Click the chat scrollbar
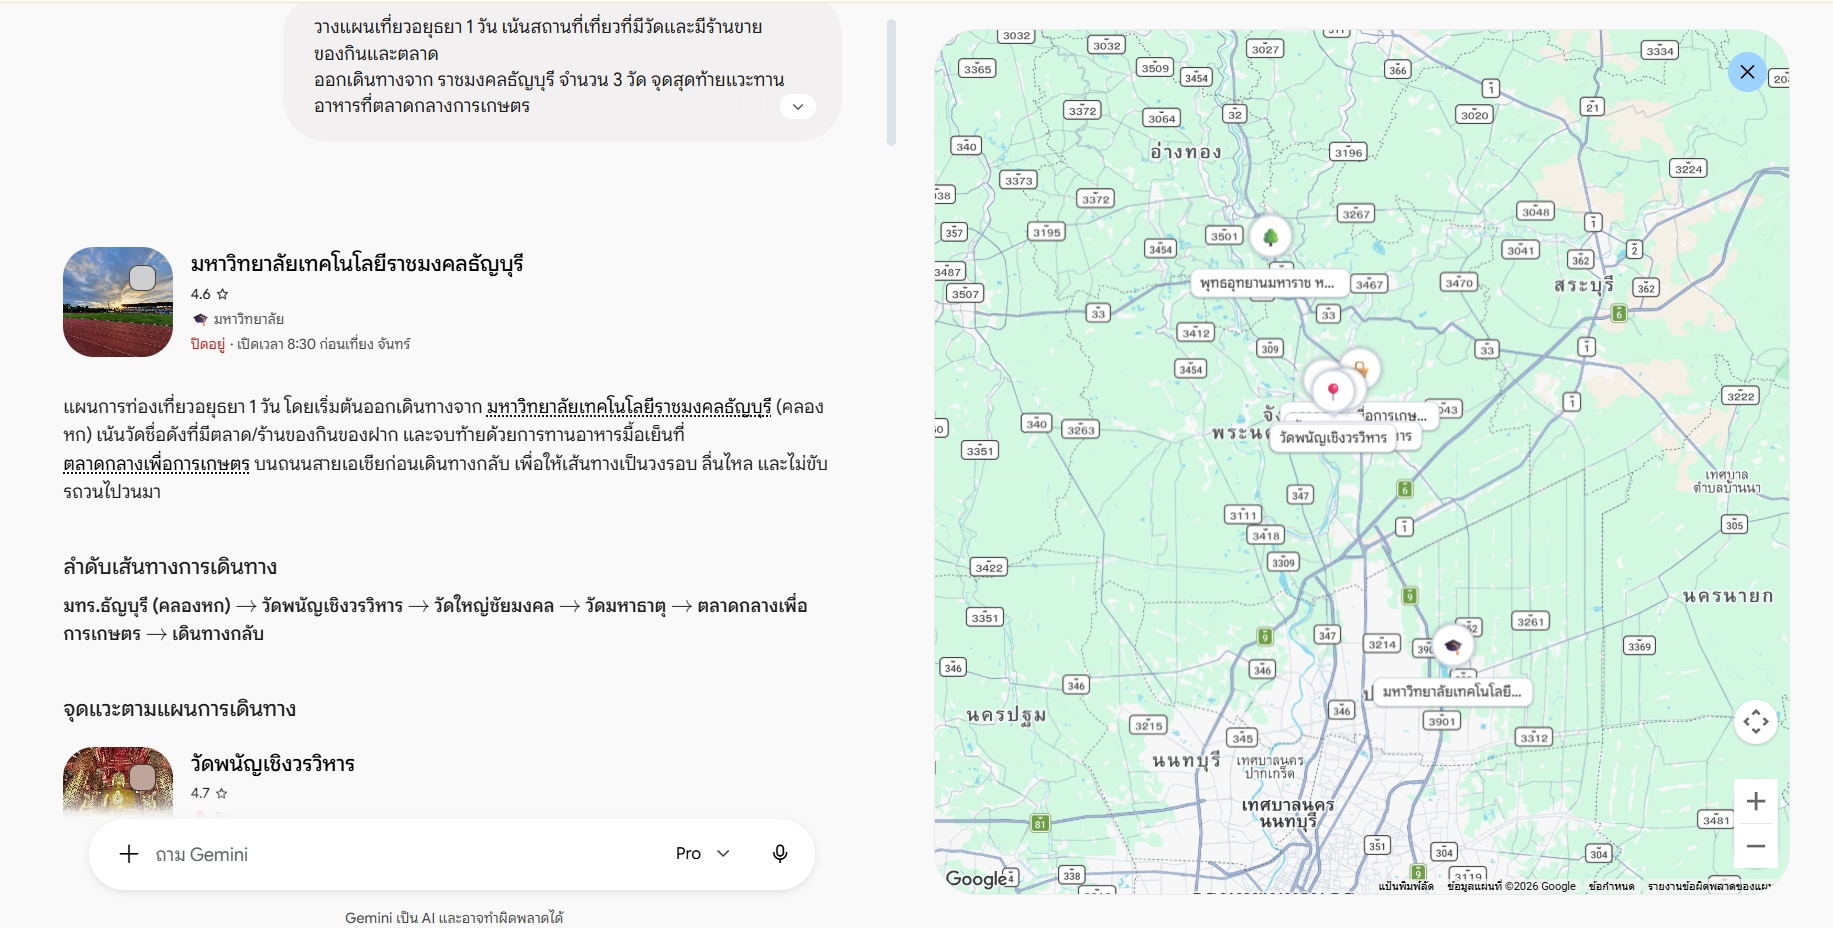The height and width of the screenshot is (928, 1833). pyautogui.click(x=891, y=83)
